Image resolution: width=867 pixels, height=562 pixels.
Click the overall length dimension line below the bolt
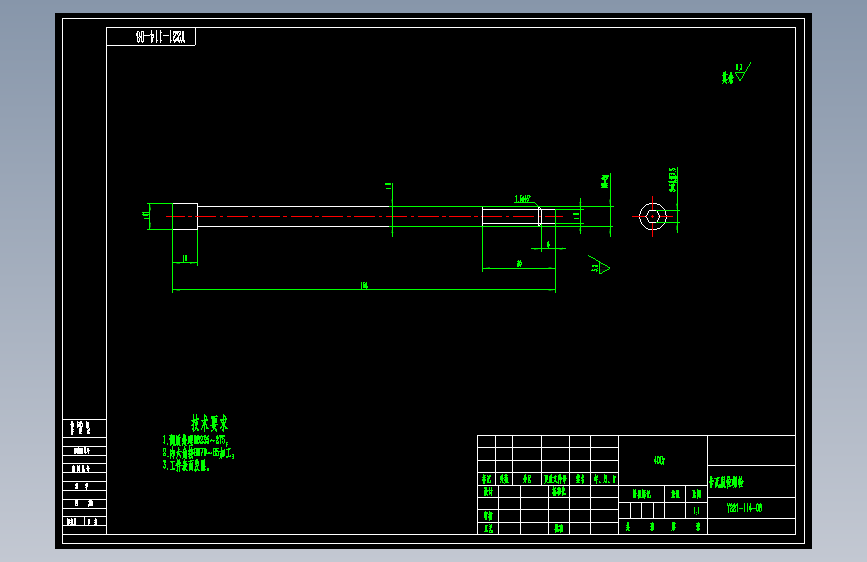pyautogui.click(x=364, y=289)
